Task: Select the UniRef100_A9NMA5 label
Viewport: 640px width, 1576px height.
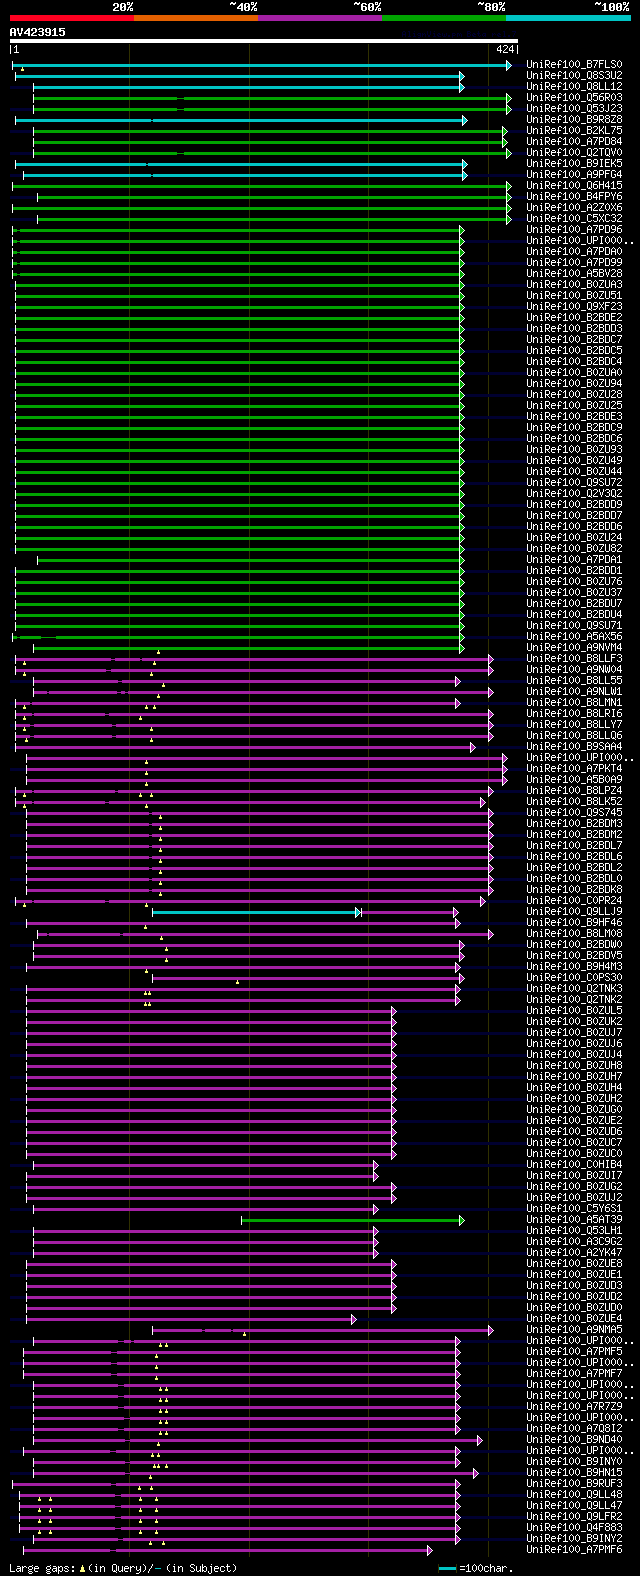Action: [574, 1330]
